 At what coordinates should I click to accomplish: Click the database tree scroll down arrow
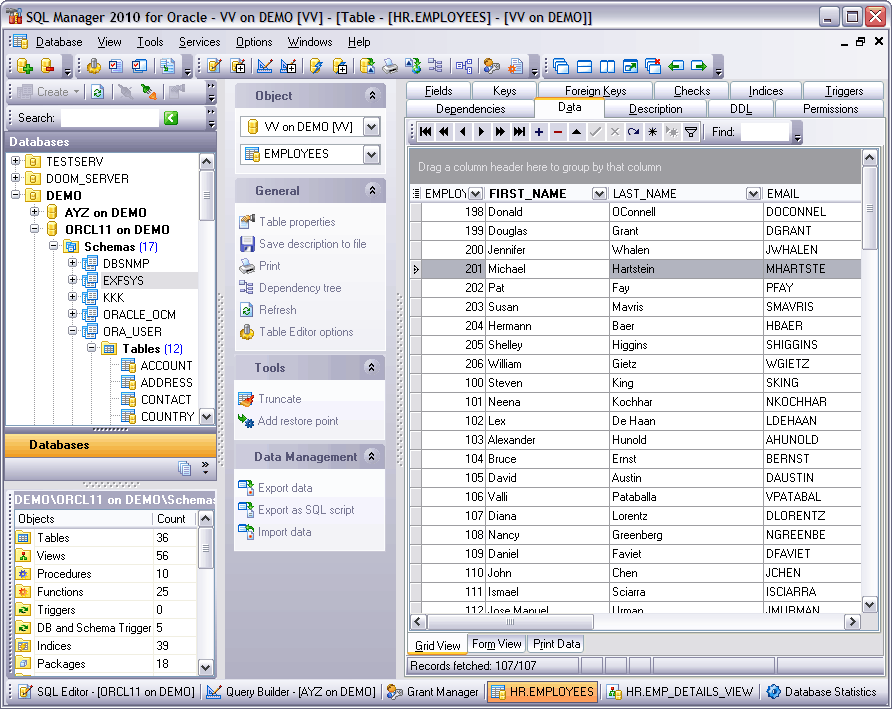coord(207,417)
